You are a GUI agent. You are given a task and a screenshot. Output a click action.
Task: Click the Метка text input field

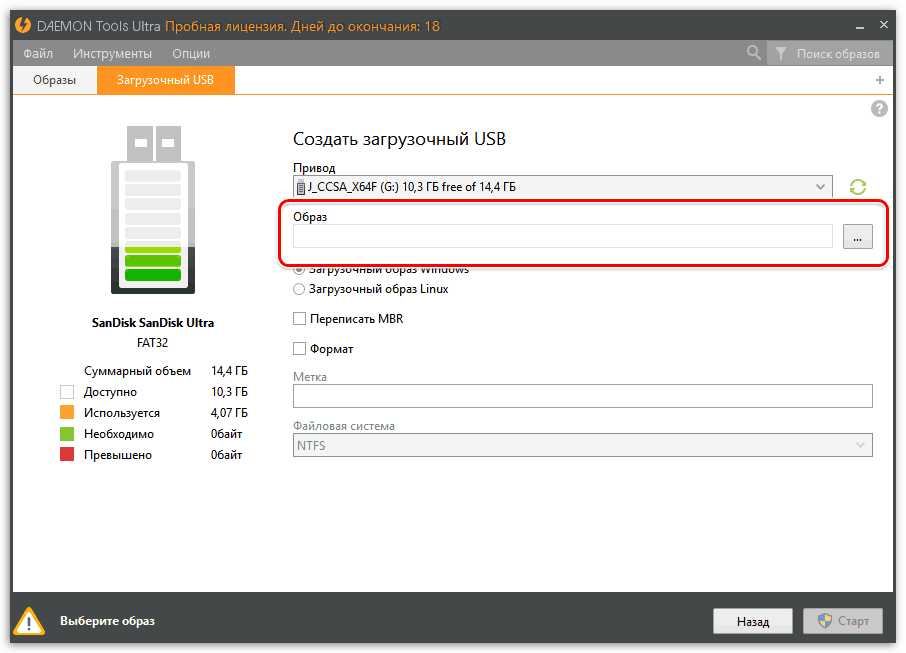[x=582, y=396]
